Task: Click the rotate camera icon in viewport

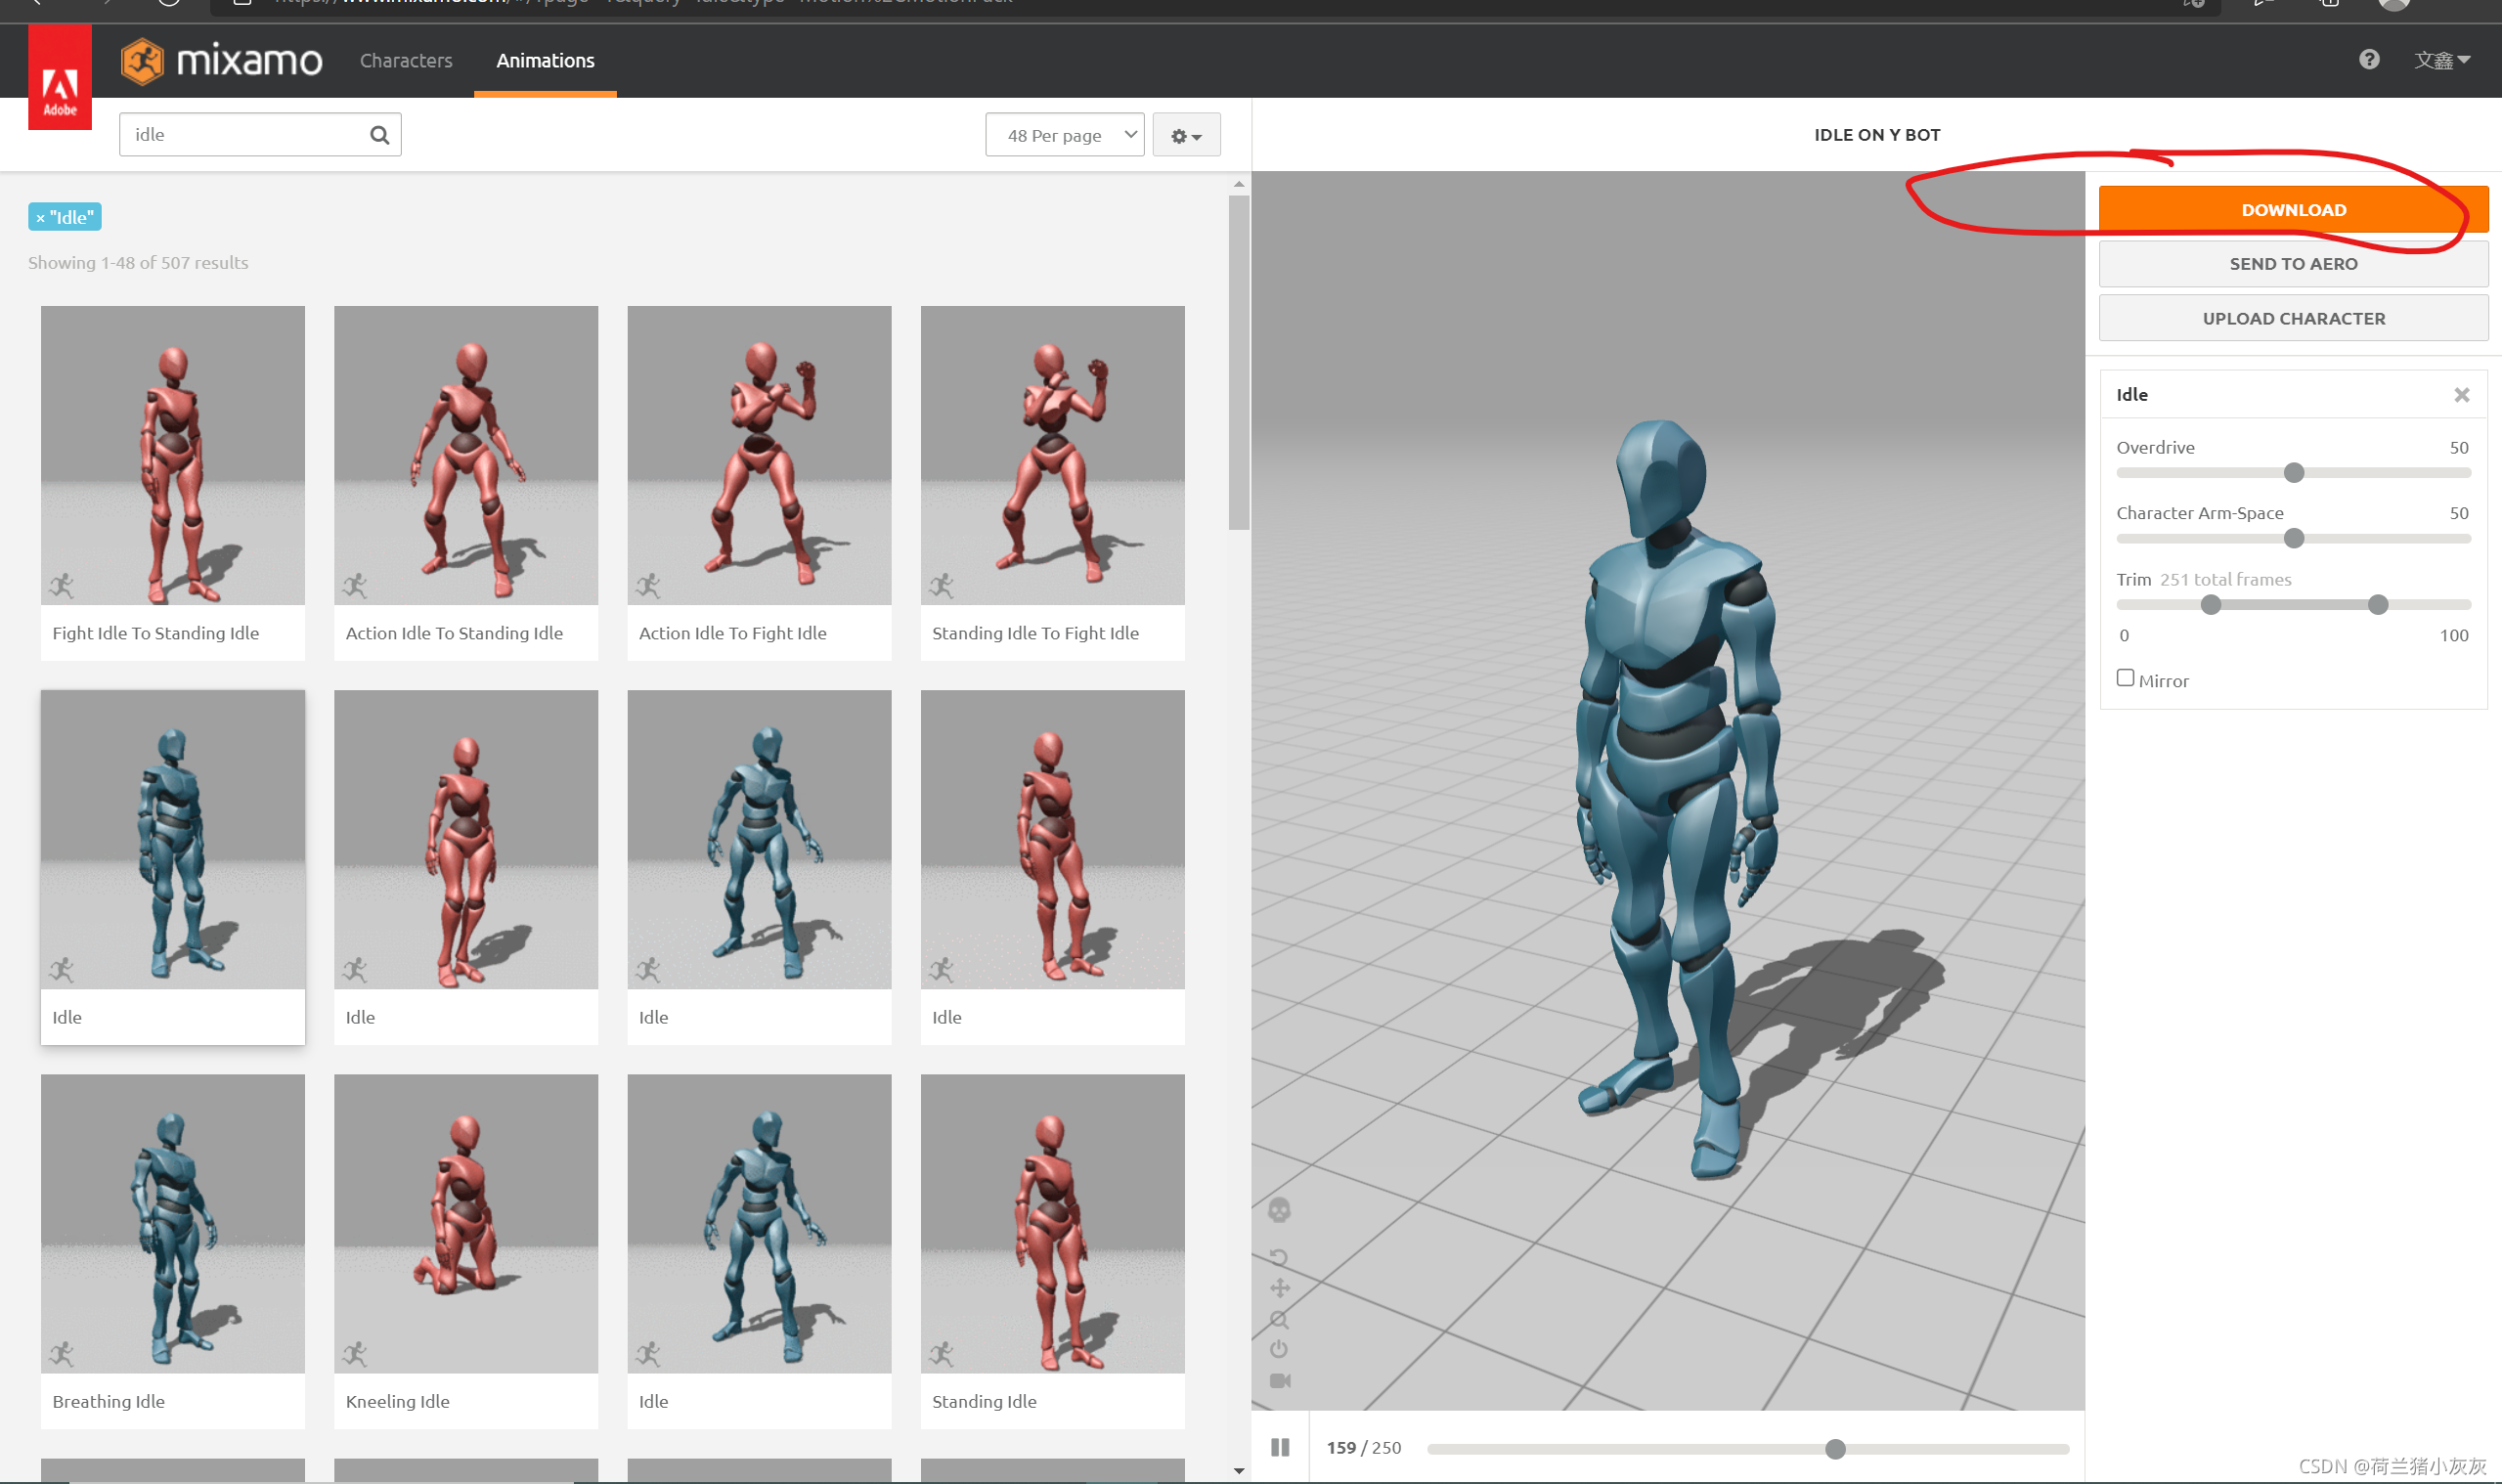Action: tap(1279, 1257)
